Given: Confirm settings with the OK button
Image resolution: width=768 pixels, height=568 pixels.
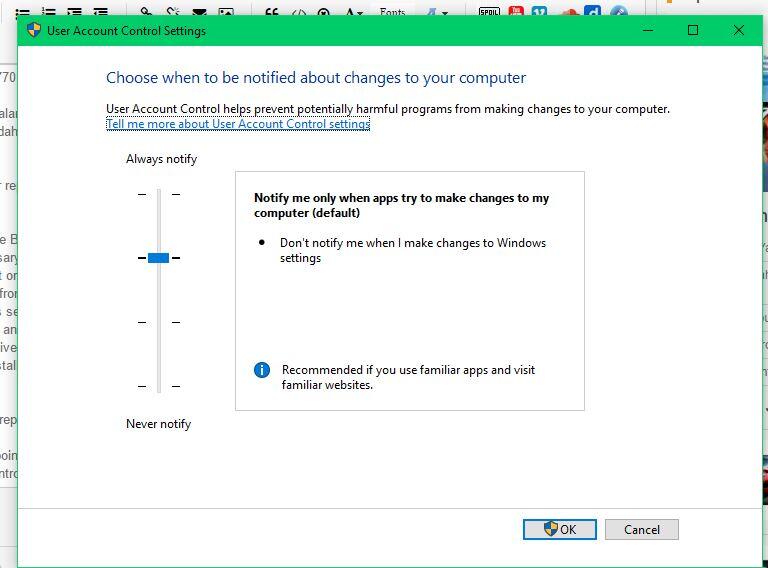Looking at the screenshot, I should click(x=560, y=529).
